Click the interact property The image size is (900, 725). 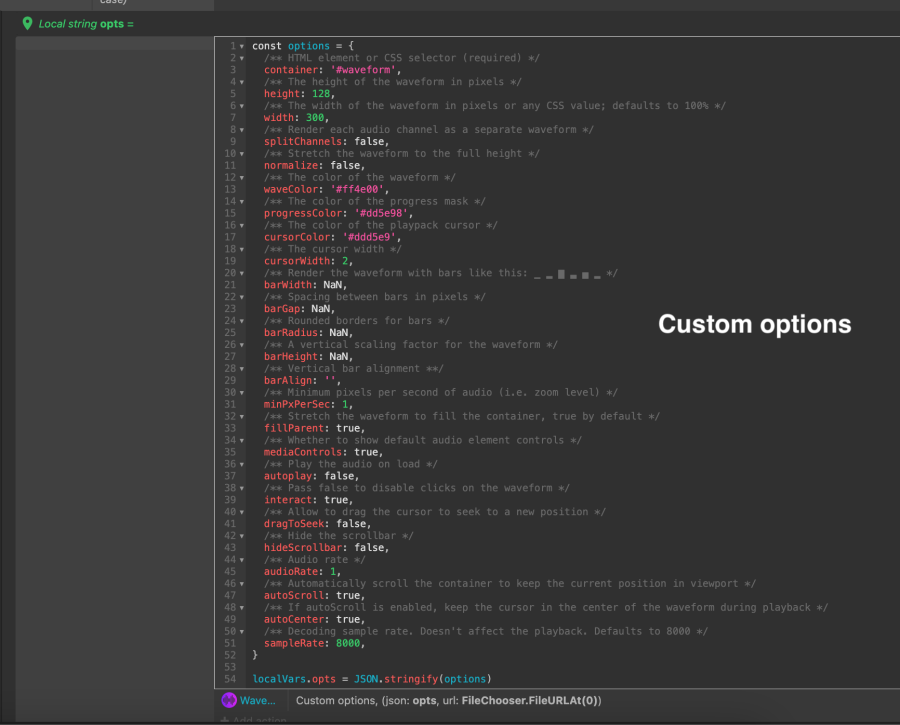click(x=288, y=500)
